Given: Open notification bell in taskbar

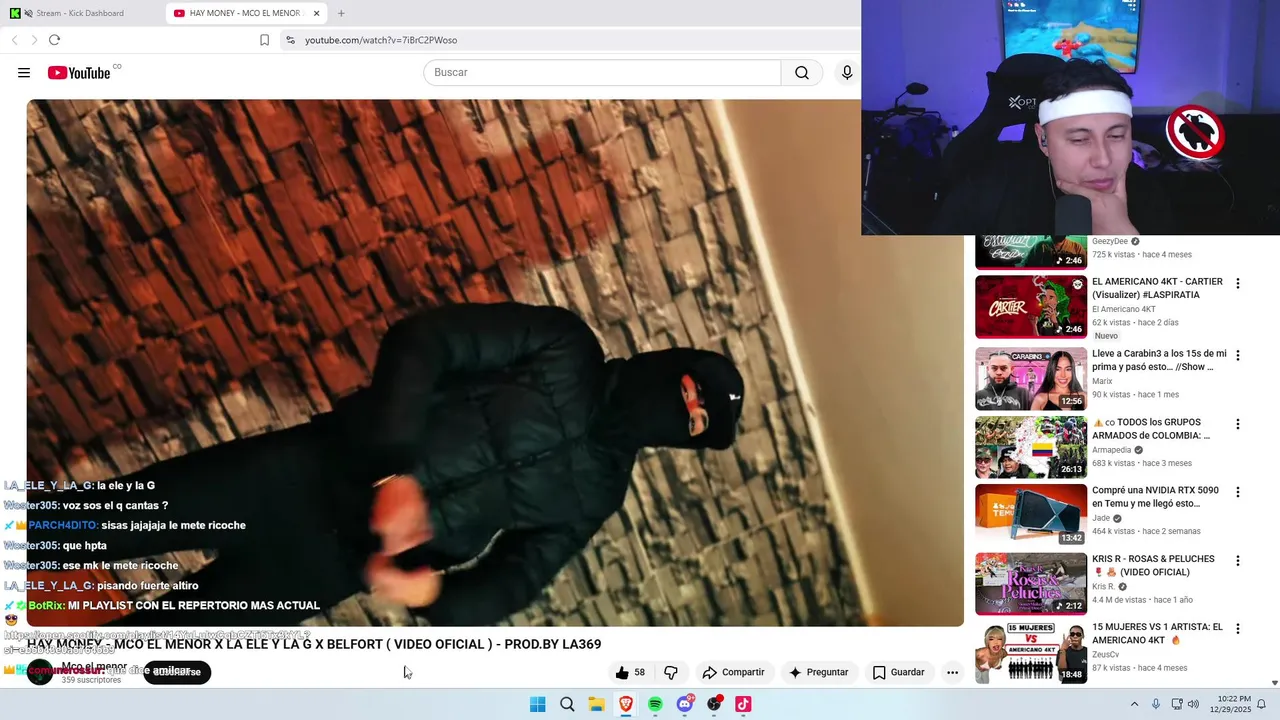Looking at the screenshot, I should coord(1262,704).
